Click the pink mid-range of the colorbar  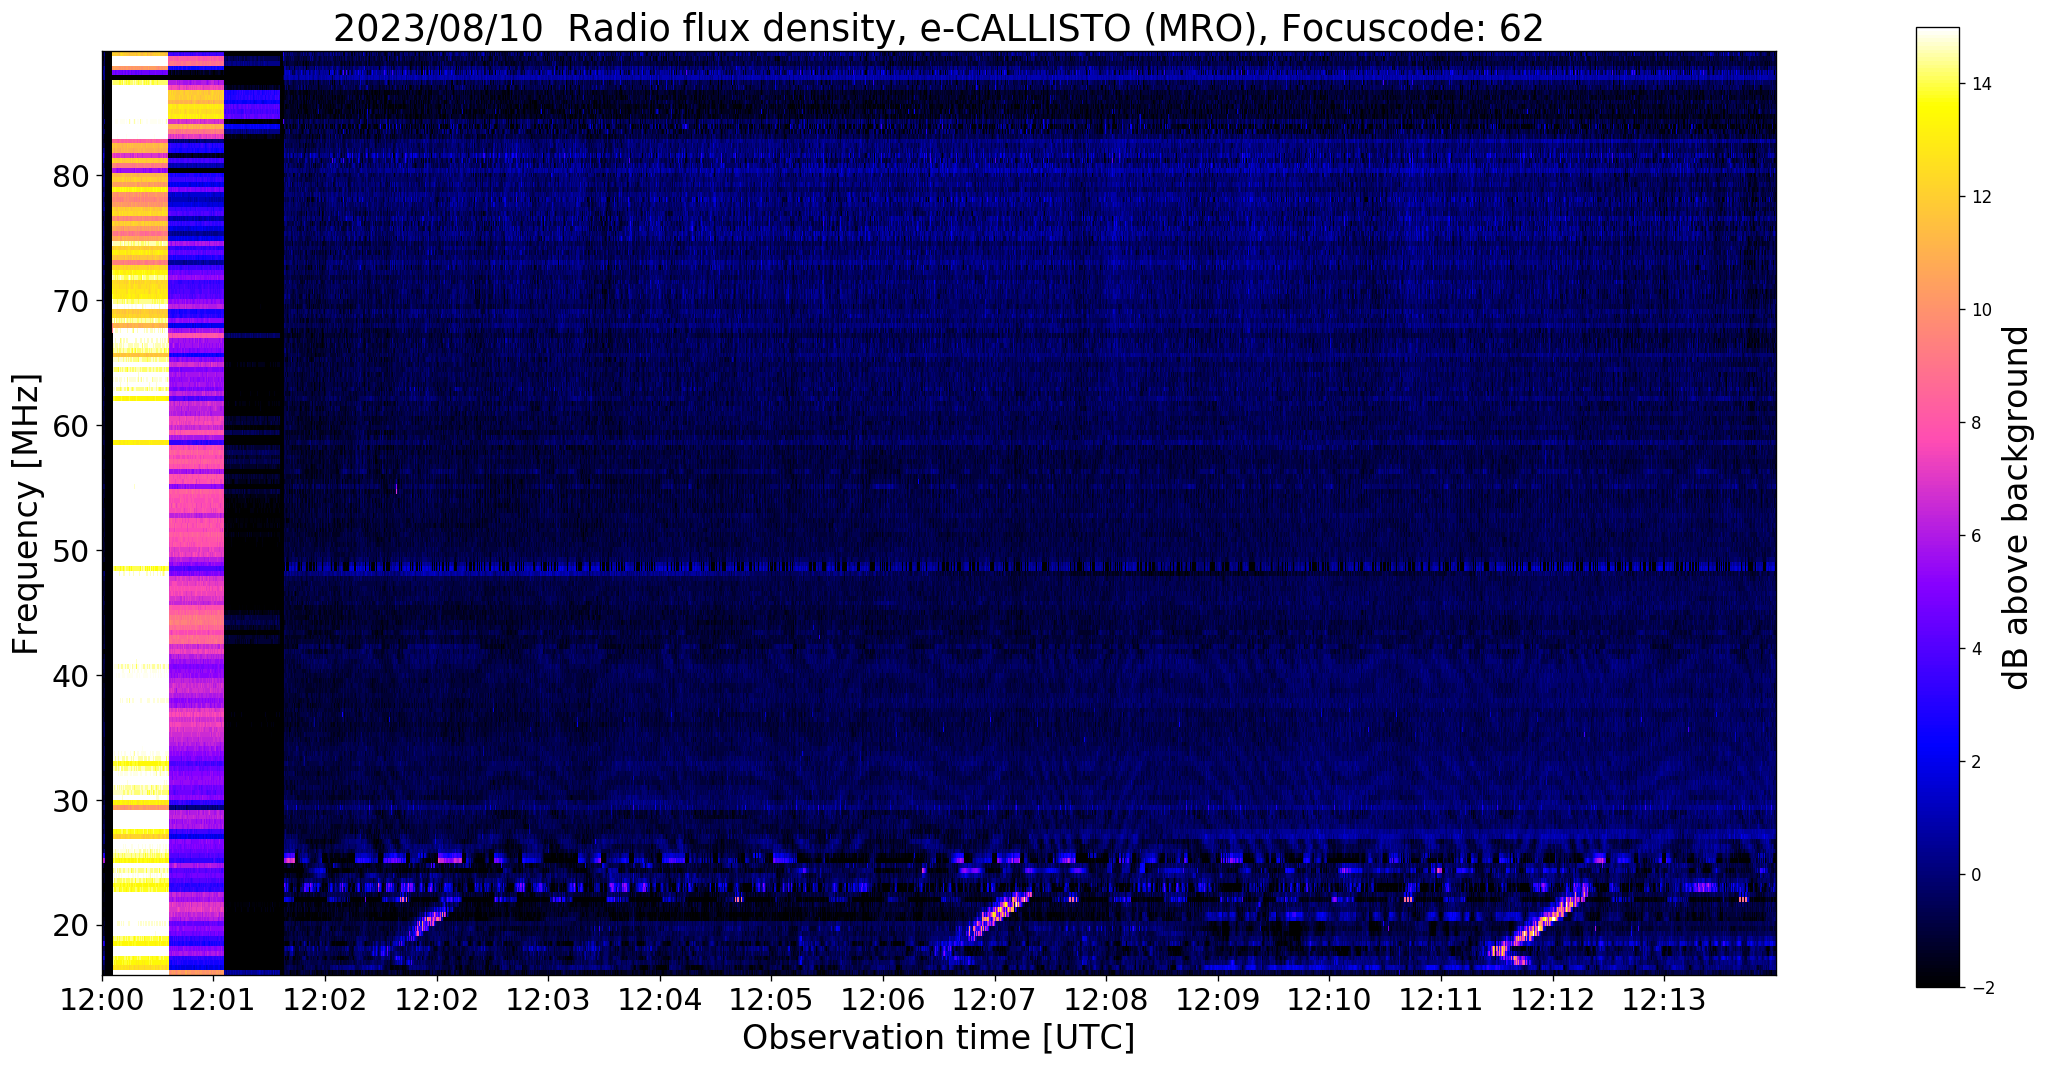coord(1937,430)
